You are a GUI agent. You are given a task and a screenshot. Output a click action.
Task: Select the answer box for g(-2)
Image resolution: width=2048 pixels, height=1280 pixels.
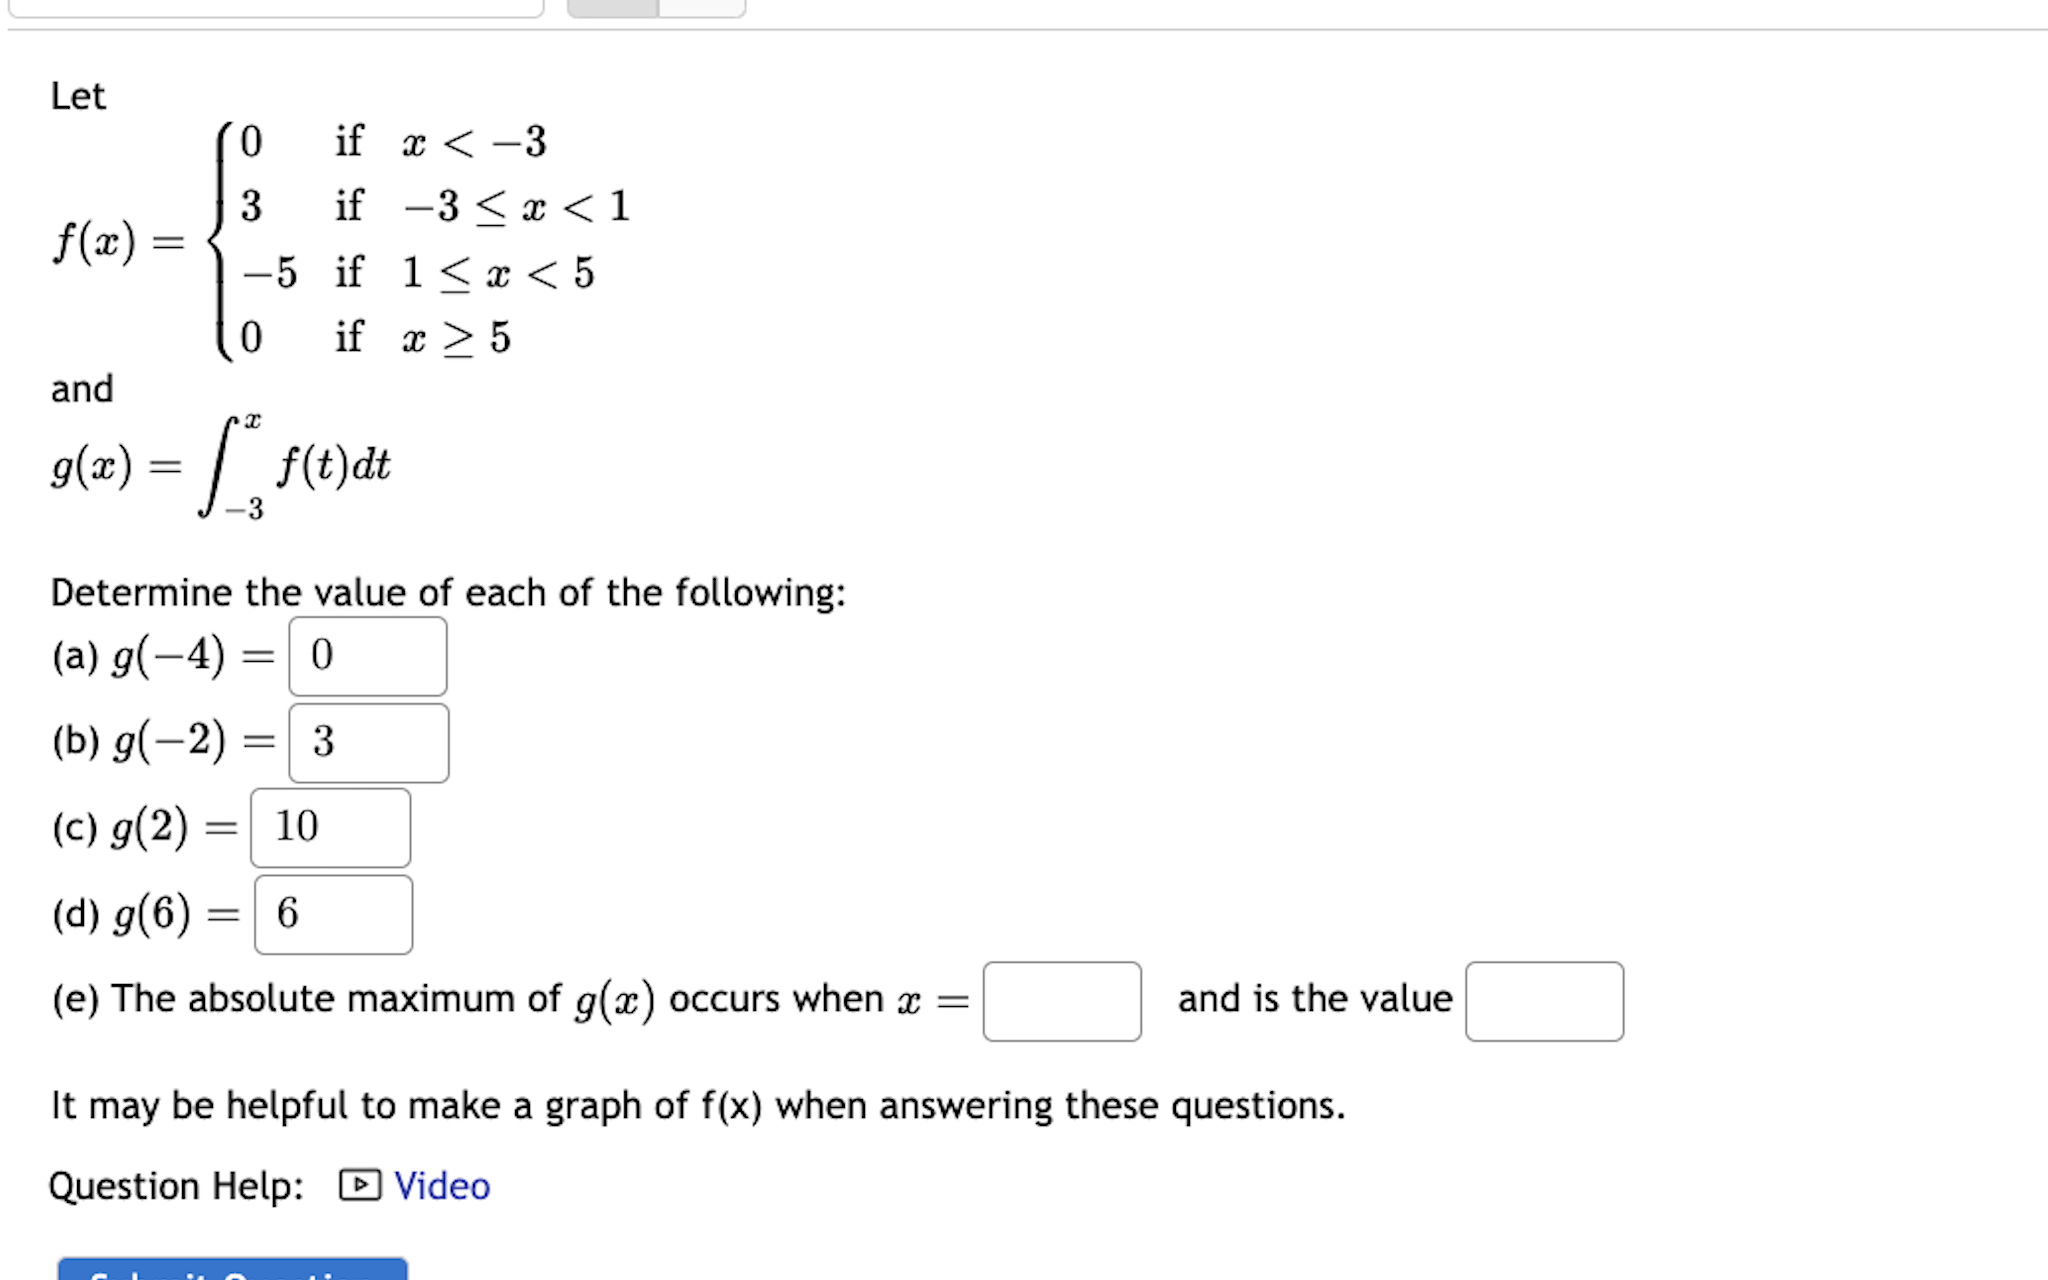(x=369, y=743)
